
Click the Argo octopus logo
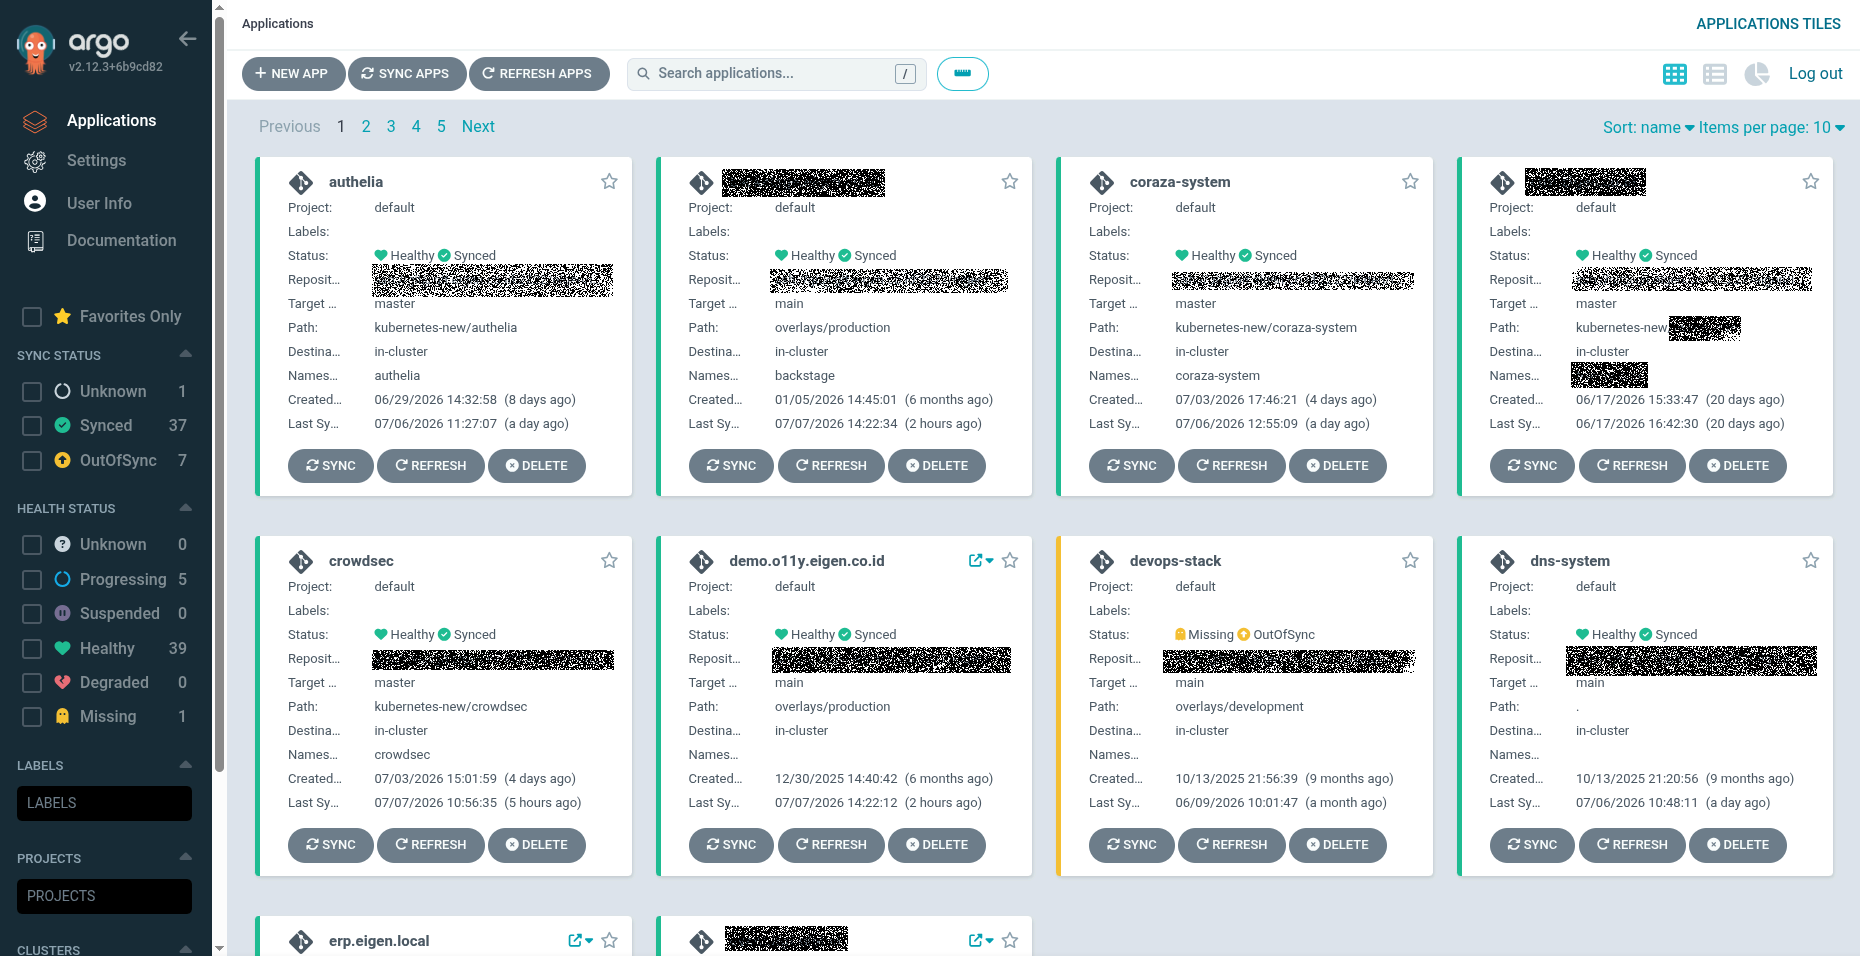click(36, 50)
